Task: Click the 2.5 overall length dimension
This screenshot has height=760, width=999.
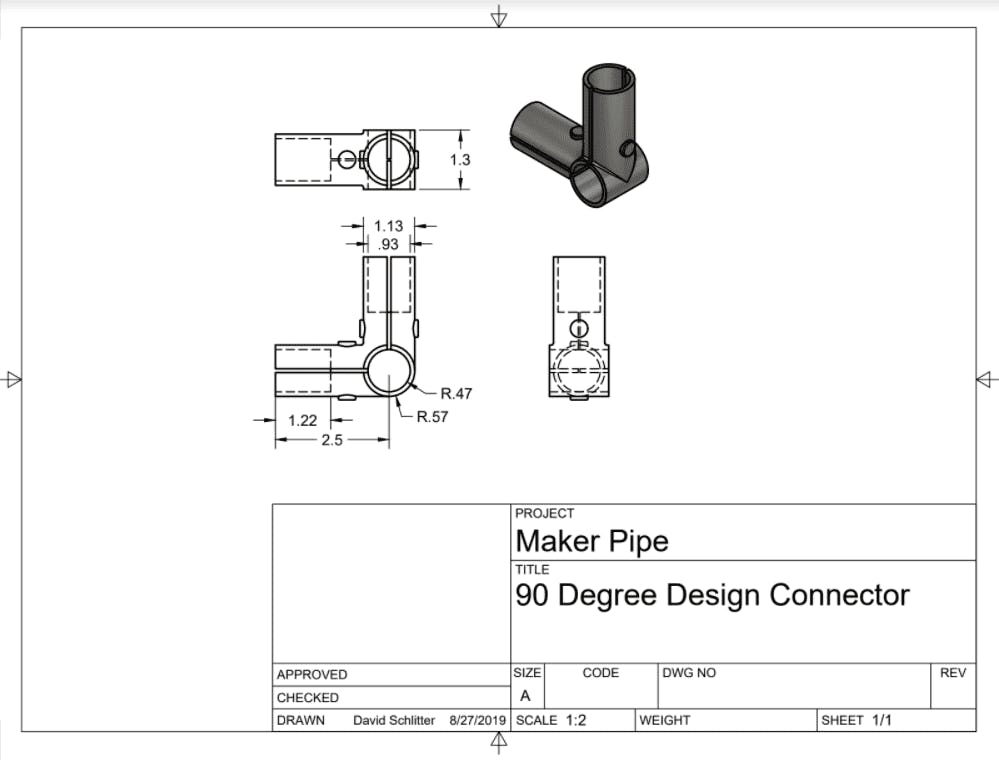Action: coord(331,440)
